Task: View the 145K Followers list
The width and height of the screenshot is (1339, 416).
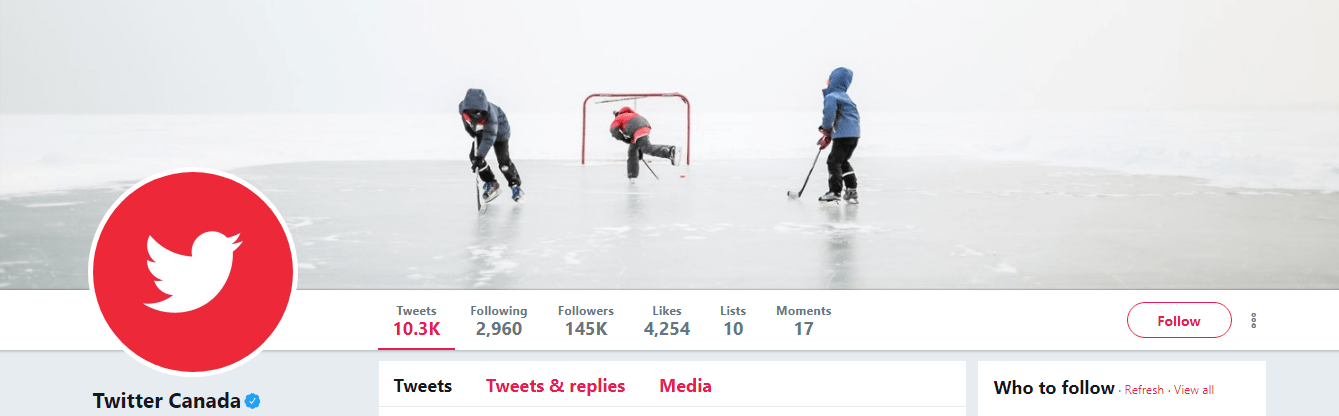Action: tap(586, 320)
